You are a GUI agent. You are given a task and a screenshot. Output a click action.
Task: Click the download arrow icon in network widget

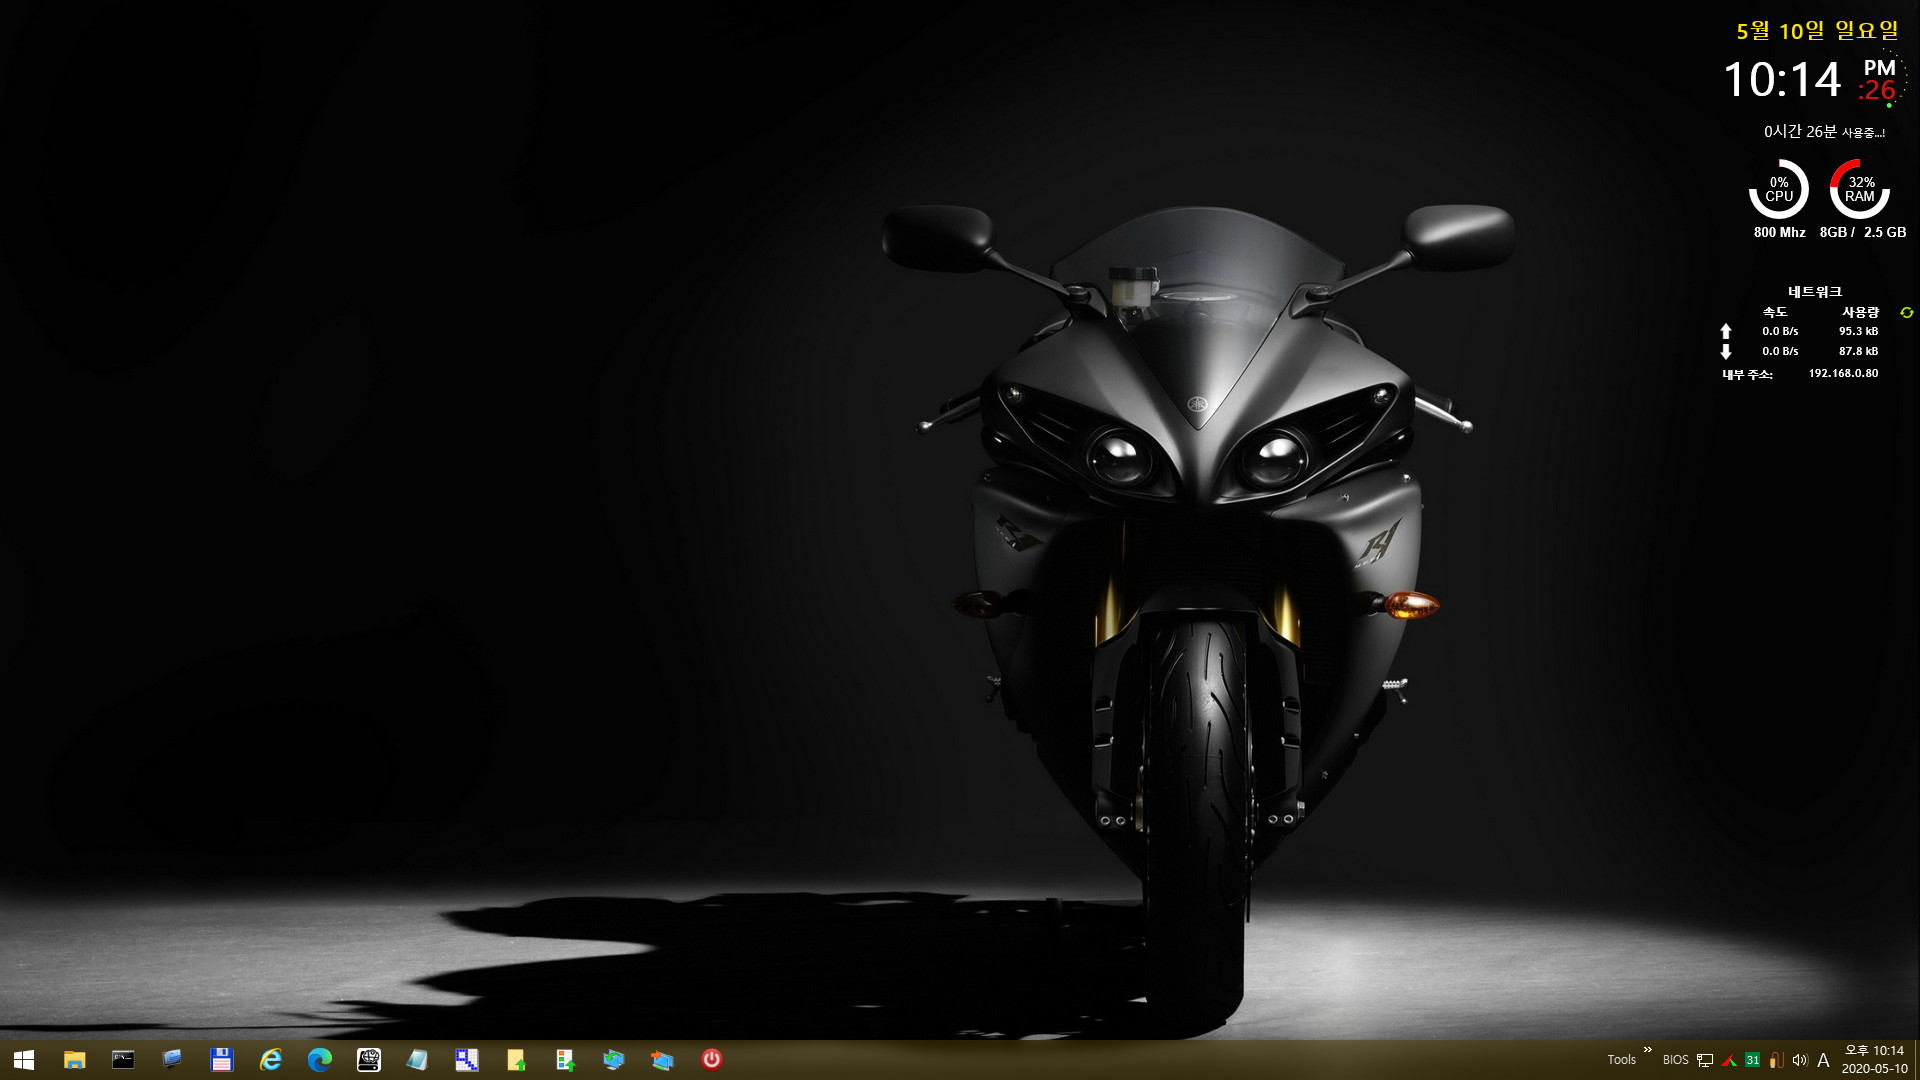[x=1725, y=352]
